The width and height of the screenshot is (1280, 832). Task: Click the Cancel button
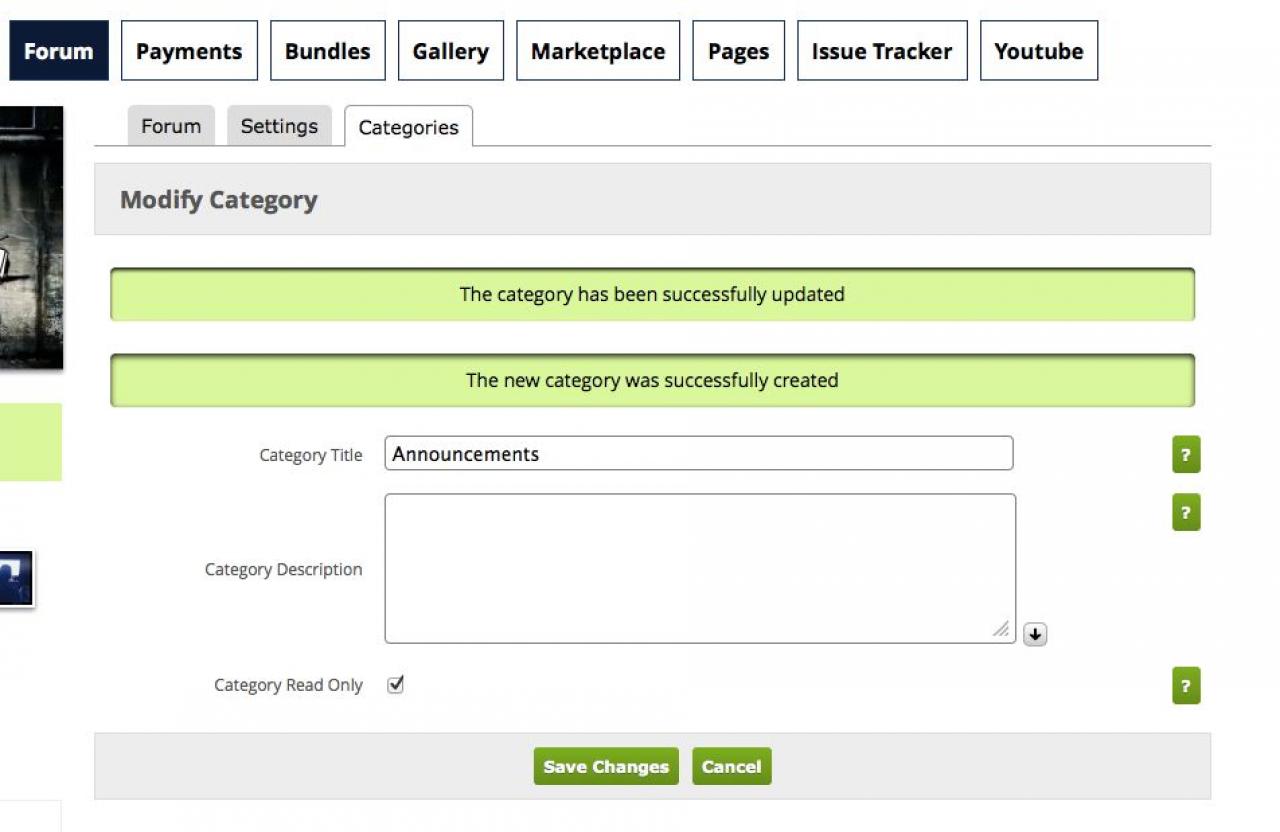[731, 767]
